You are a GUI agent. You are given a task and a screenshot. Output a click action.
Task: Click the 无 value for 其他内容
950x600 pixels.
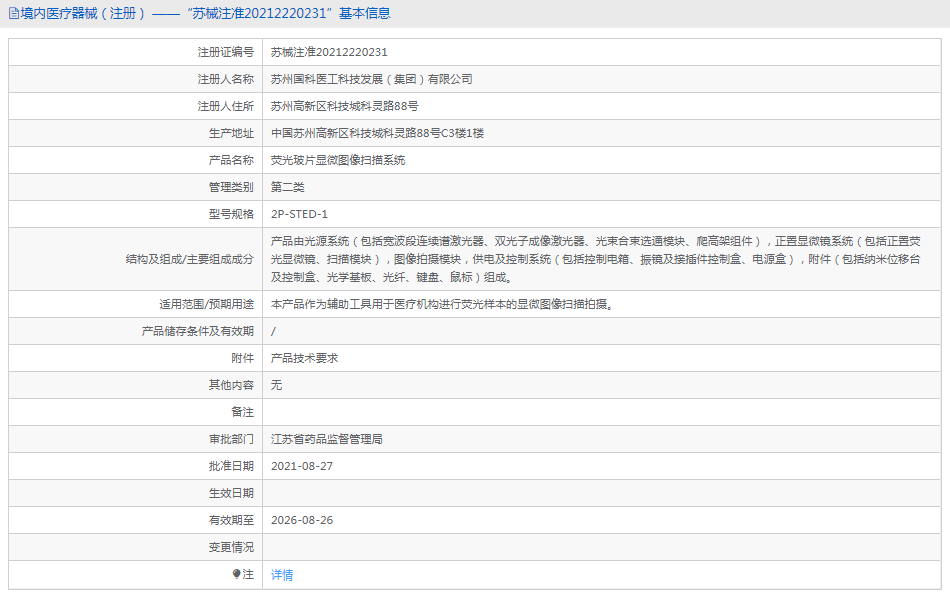point(276,385)
